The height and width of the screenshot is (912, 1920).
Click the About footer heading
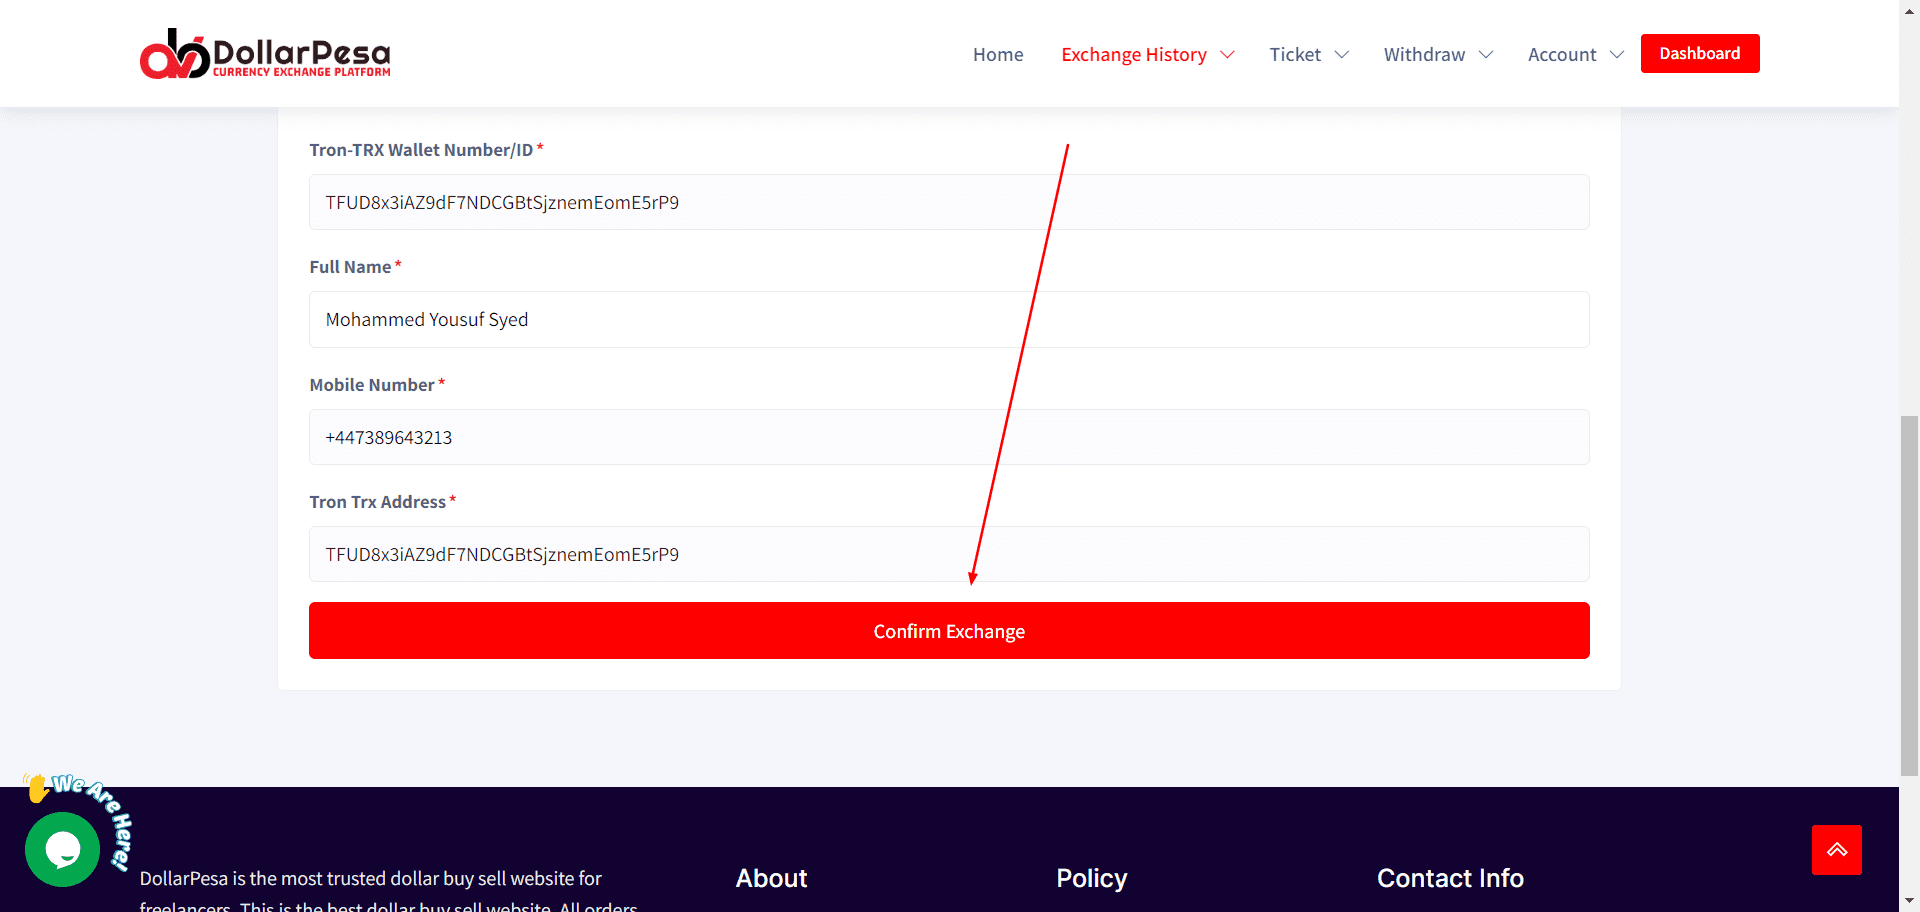(x=771, y=878)
